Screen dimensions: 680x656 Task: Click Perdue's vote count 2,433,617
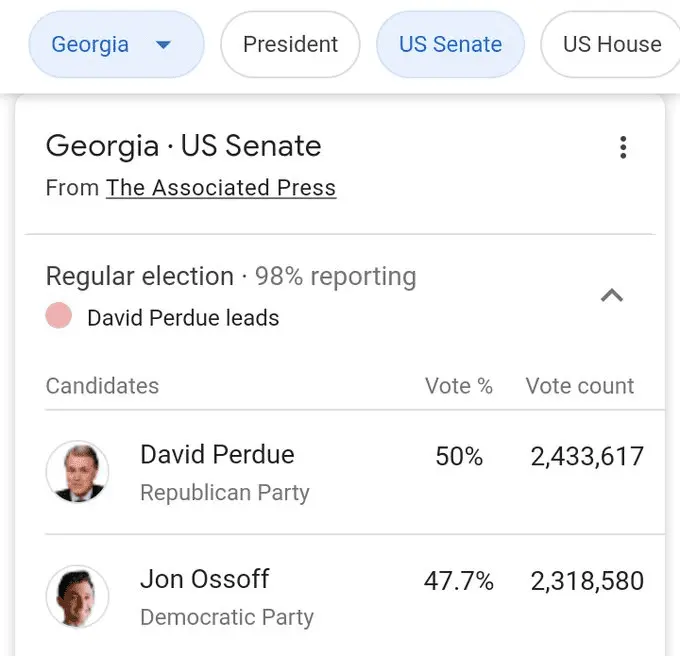coord(587,457)
